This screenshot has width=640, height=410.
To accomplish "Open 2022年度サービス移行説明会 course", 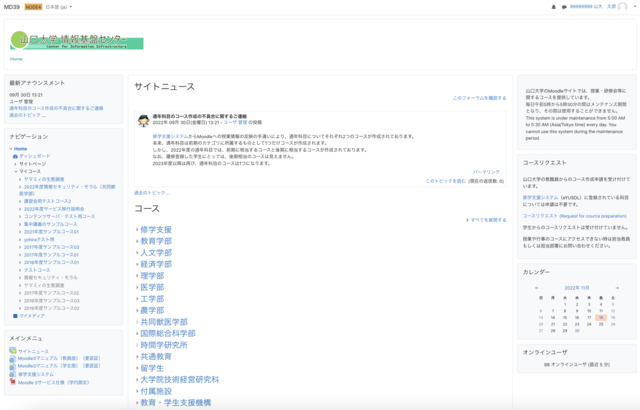I will coord(54,209).
